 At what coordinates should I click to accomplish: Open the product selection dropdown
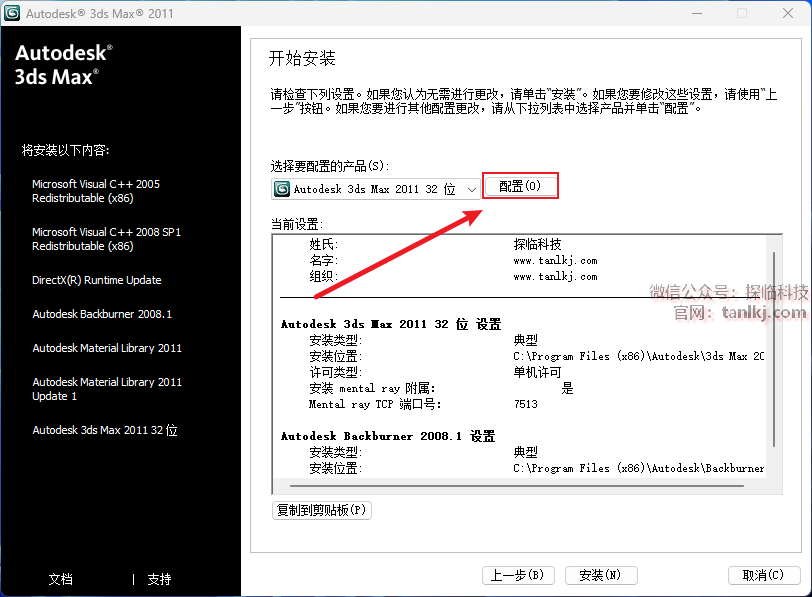click(375, 189)
